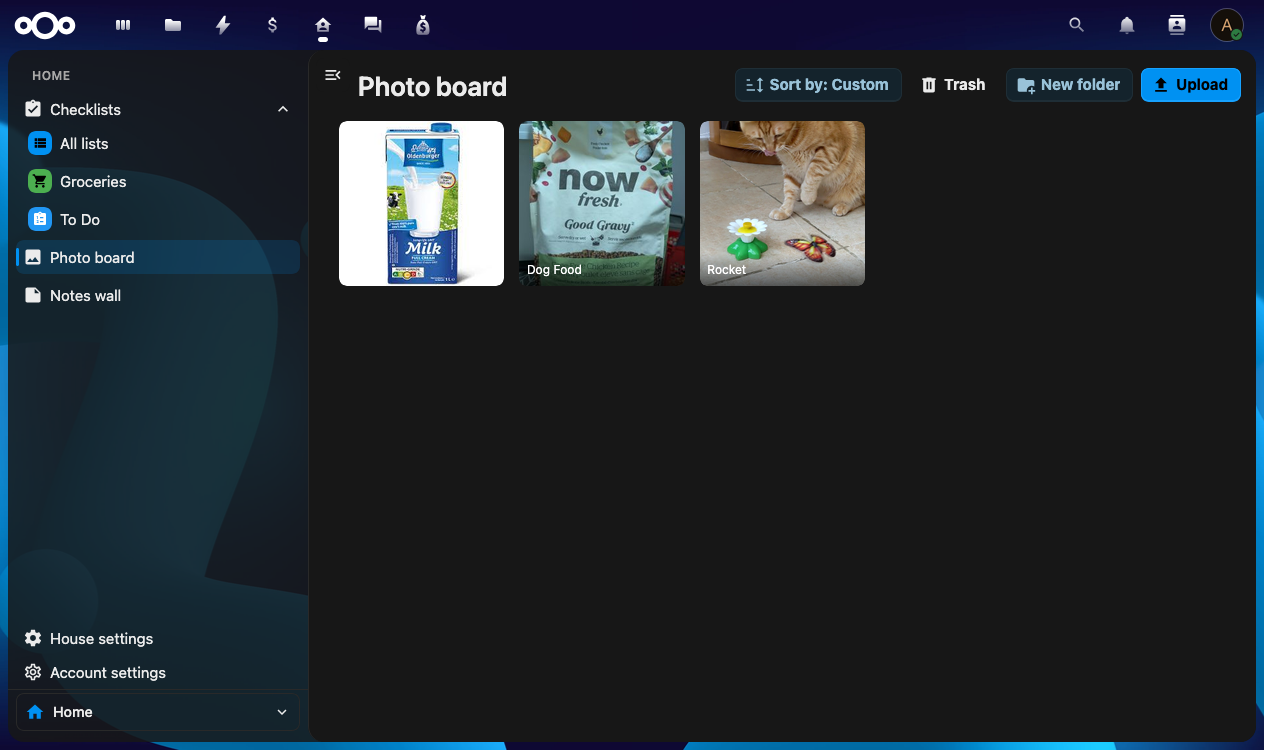Click the Photo board image icon
The image size is (1264, 750).
[33, 257]
